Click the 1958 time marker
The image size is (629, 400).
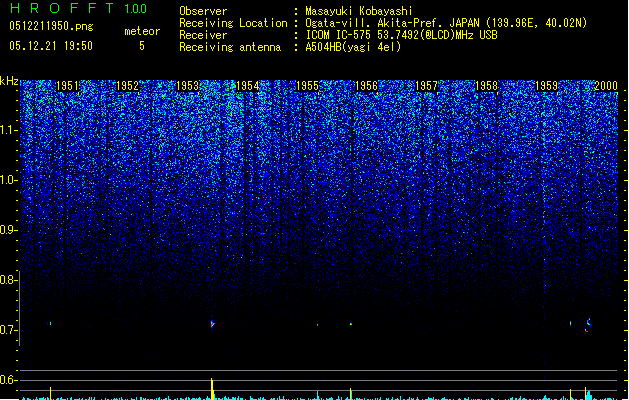[486, 86]
